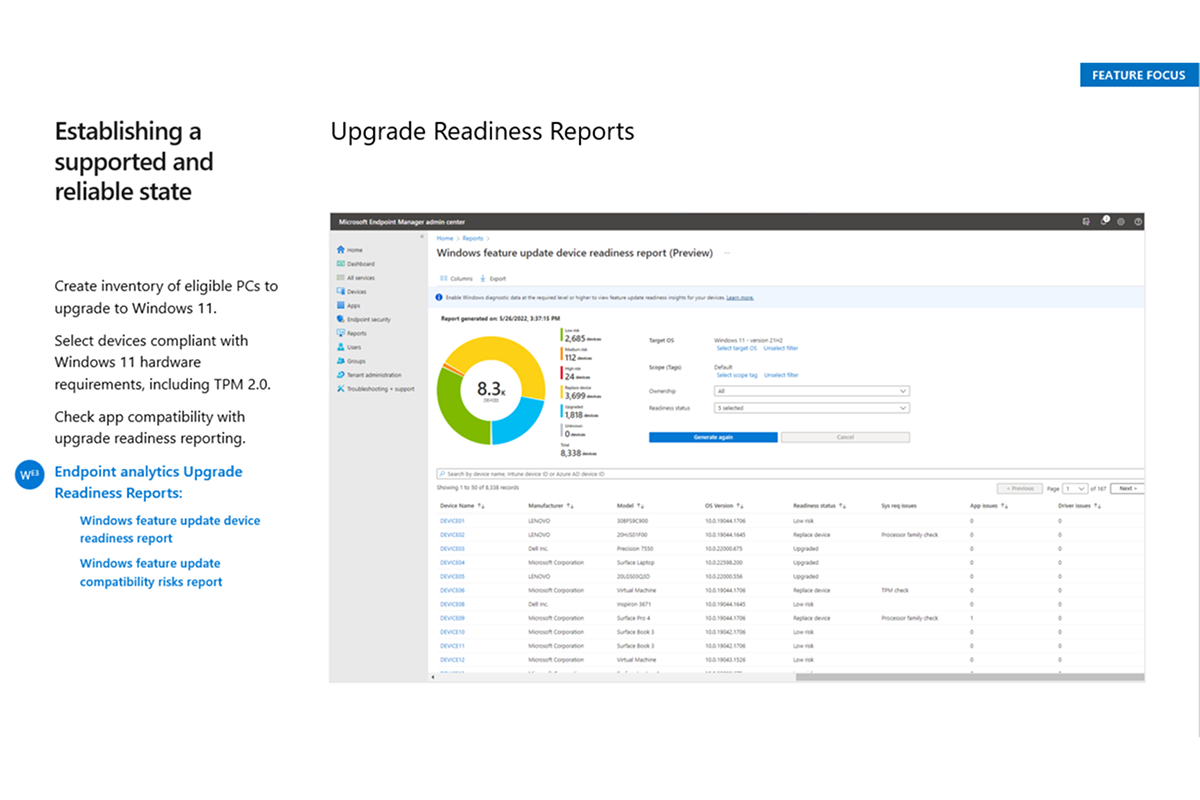Open Dashboard in the sidebar

tap(355, 264)
